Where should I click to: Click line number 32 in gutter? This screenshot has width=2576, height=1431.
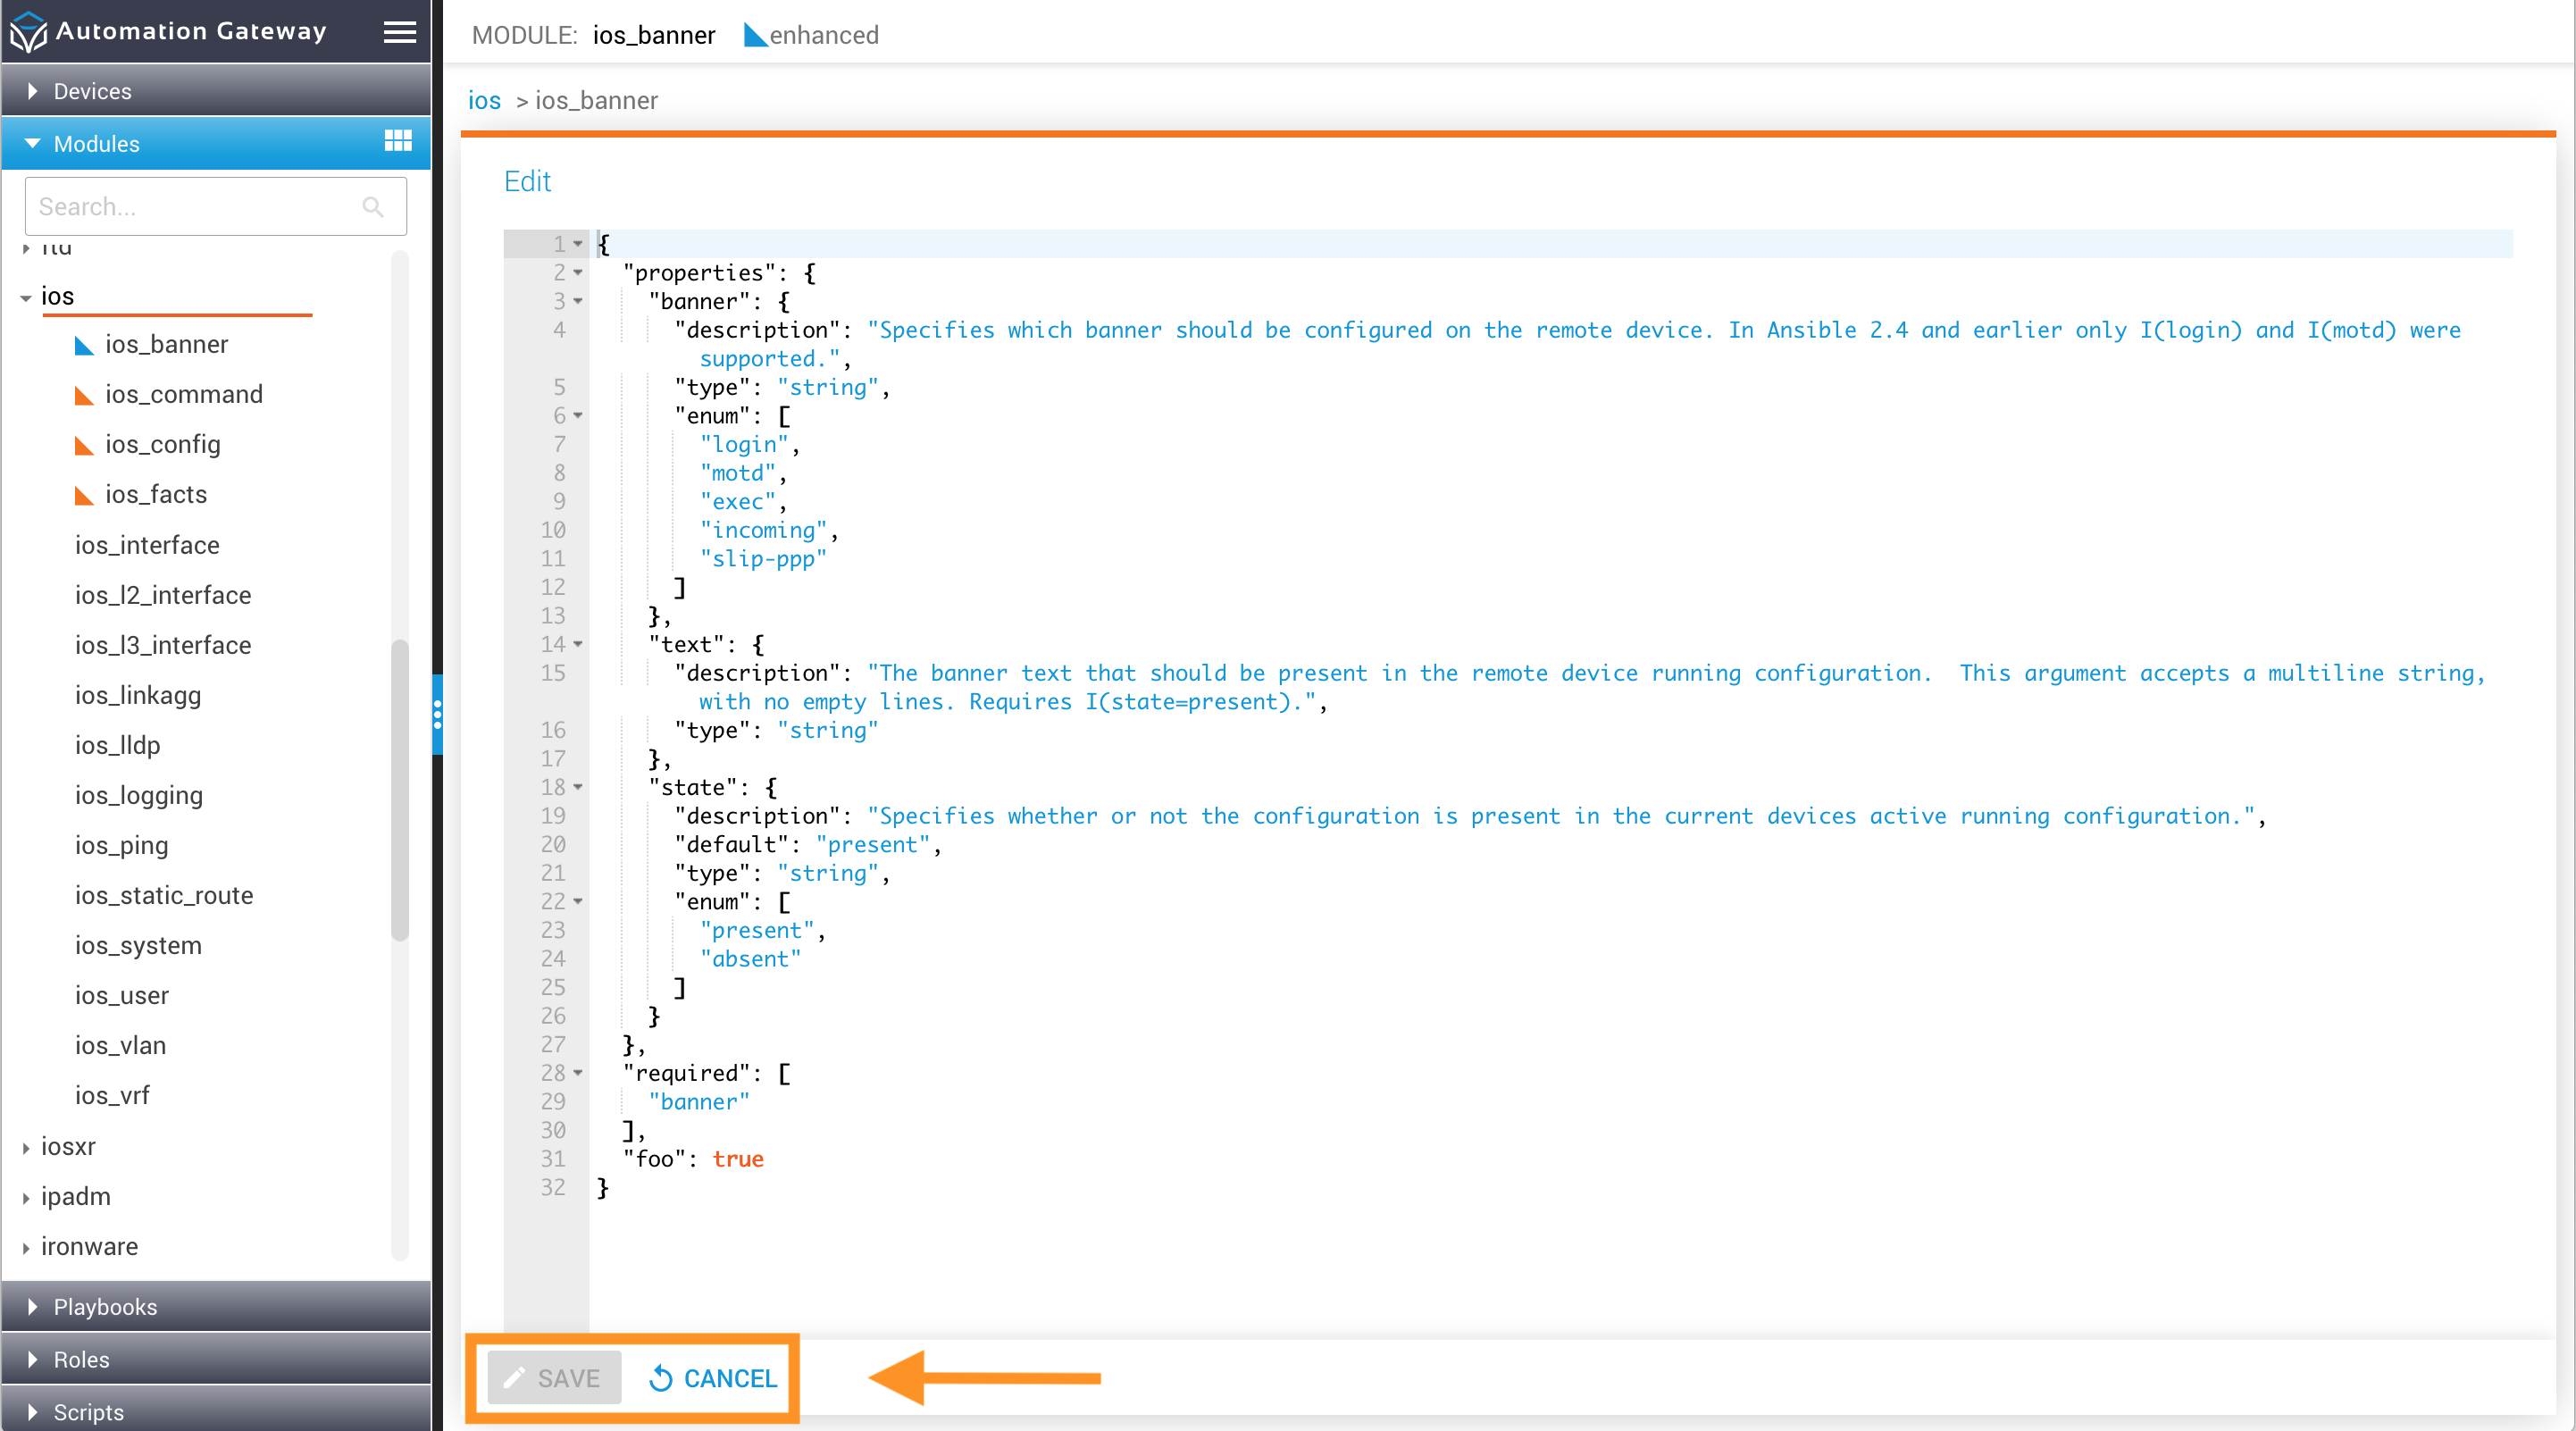553,1188
